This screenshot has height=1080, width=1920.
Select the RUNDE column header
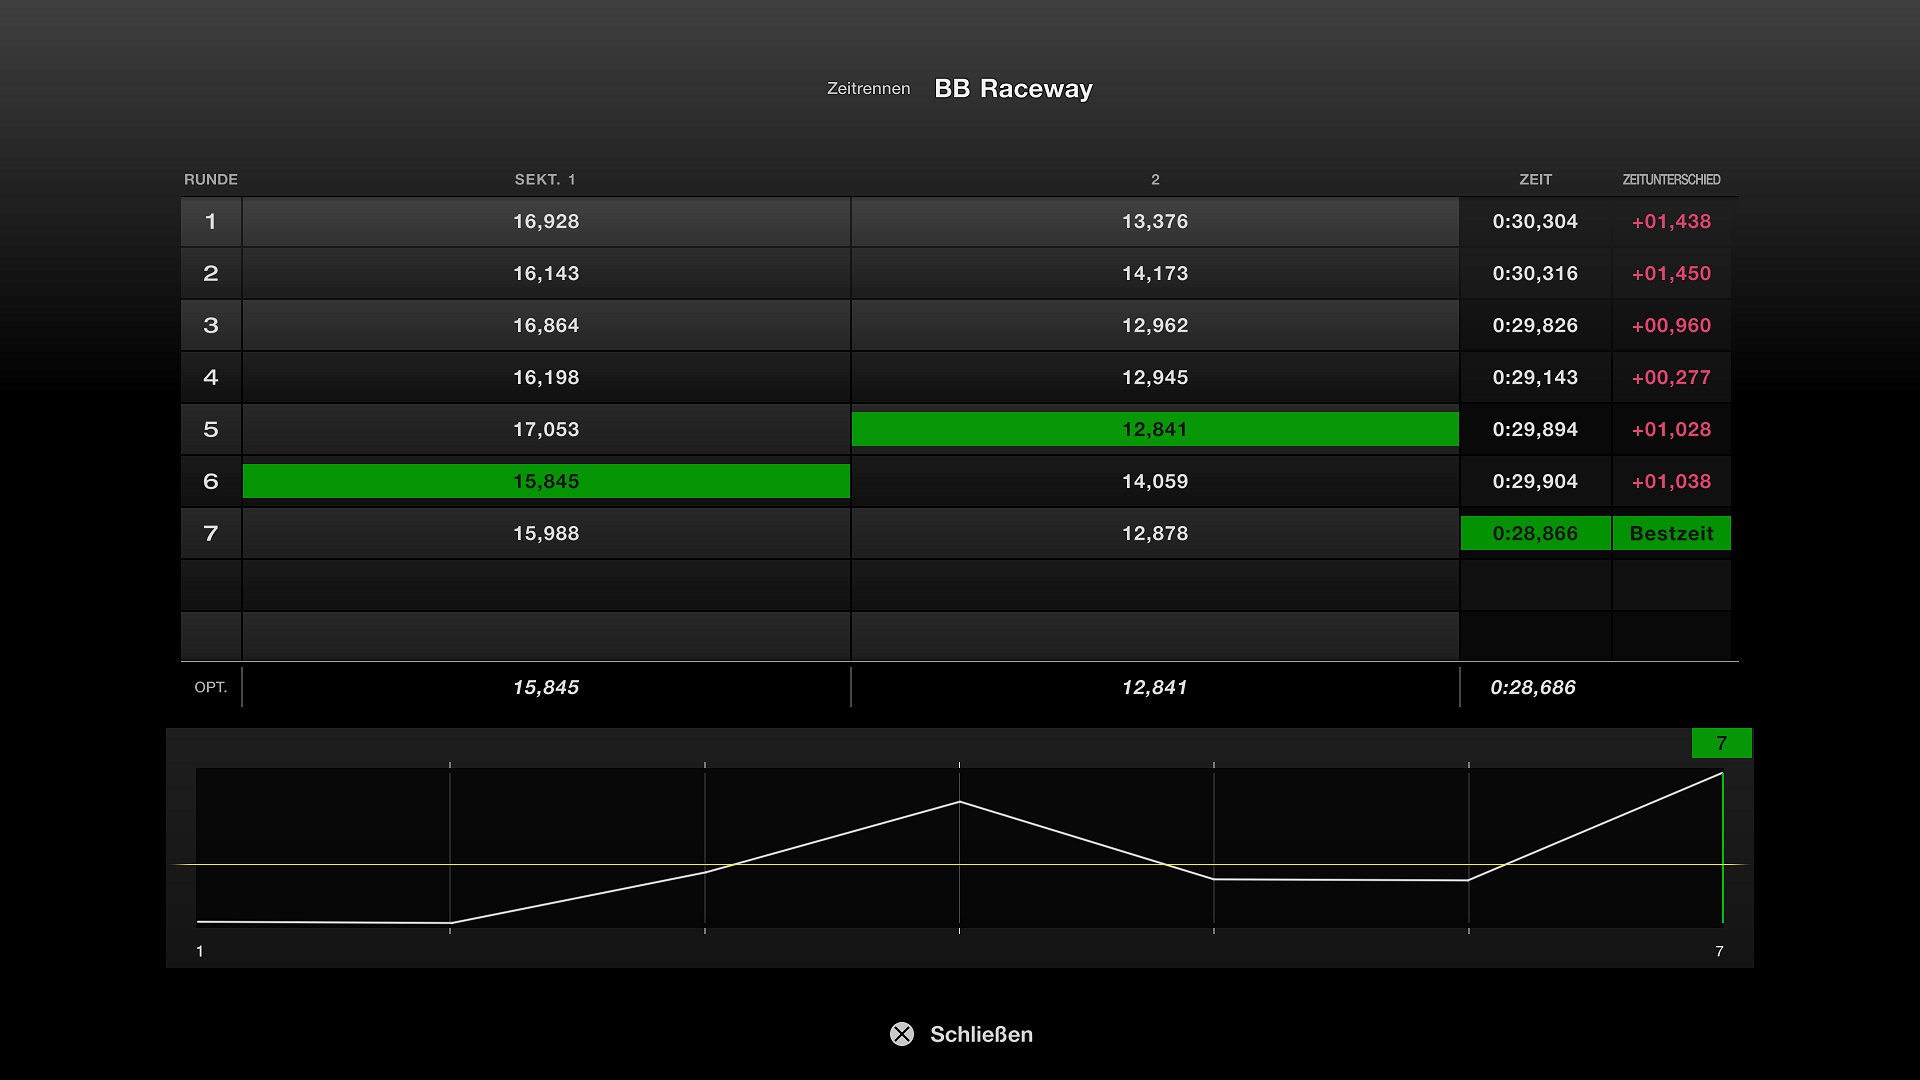(x=211, y=179)
